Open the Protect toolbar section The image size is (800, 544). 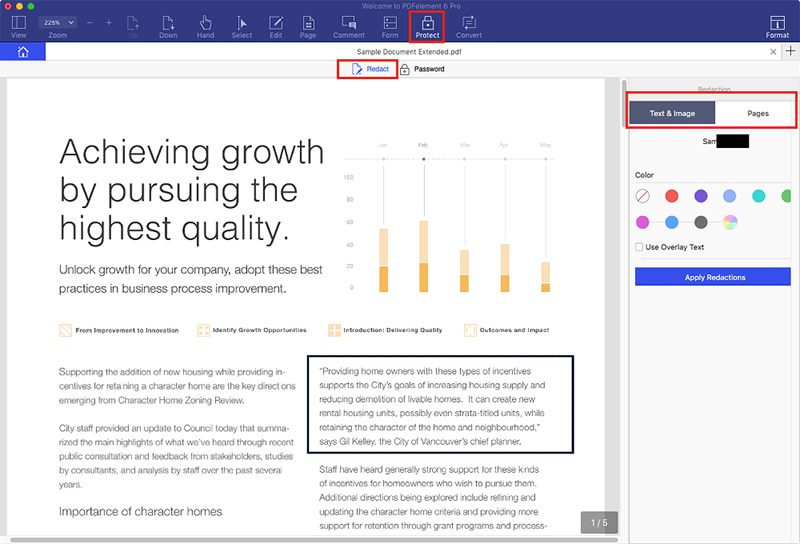pos(427,25)
